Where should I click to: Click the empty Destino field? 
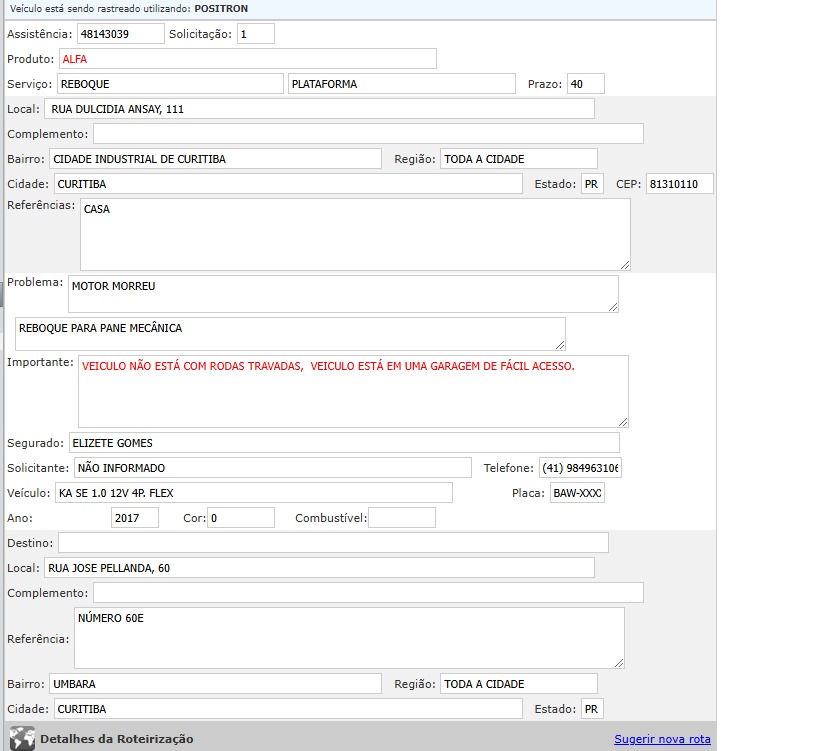[333, 543]
